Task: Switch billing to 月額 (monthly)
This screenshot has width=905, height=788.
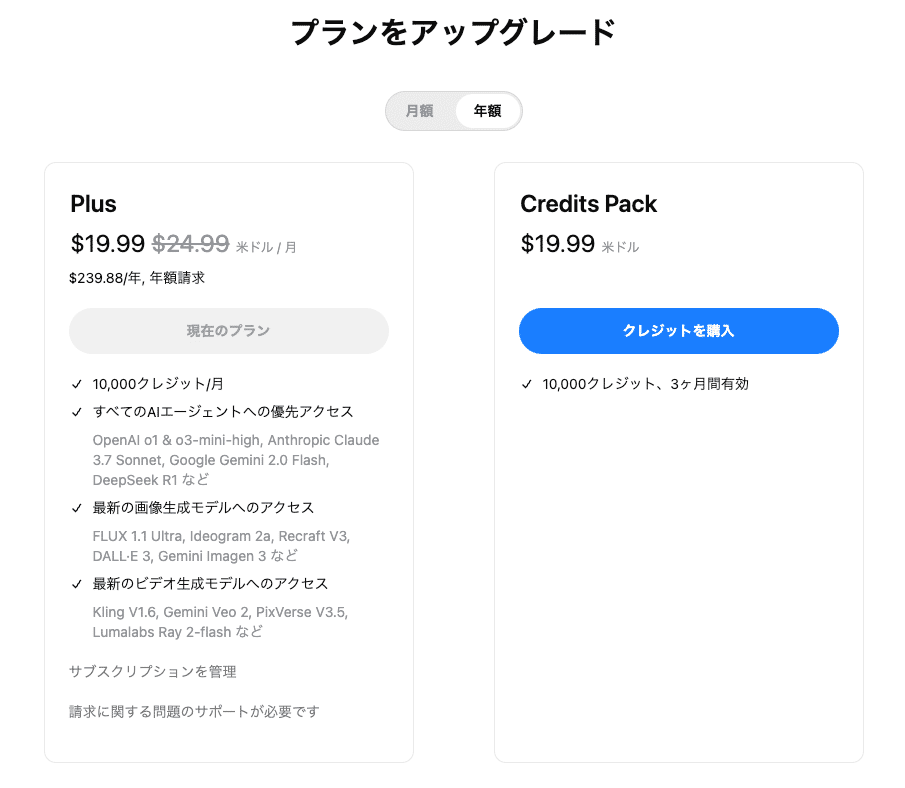Action: pyautogui.click(x=419, y=111)
